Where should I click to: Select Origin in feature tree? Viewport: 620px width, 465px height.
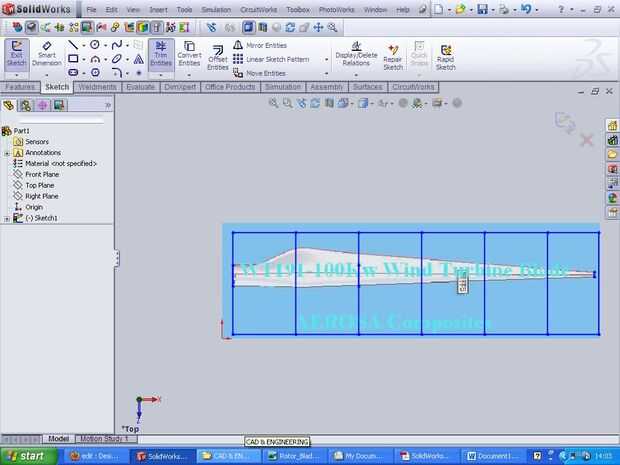(28, 207)
